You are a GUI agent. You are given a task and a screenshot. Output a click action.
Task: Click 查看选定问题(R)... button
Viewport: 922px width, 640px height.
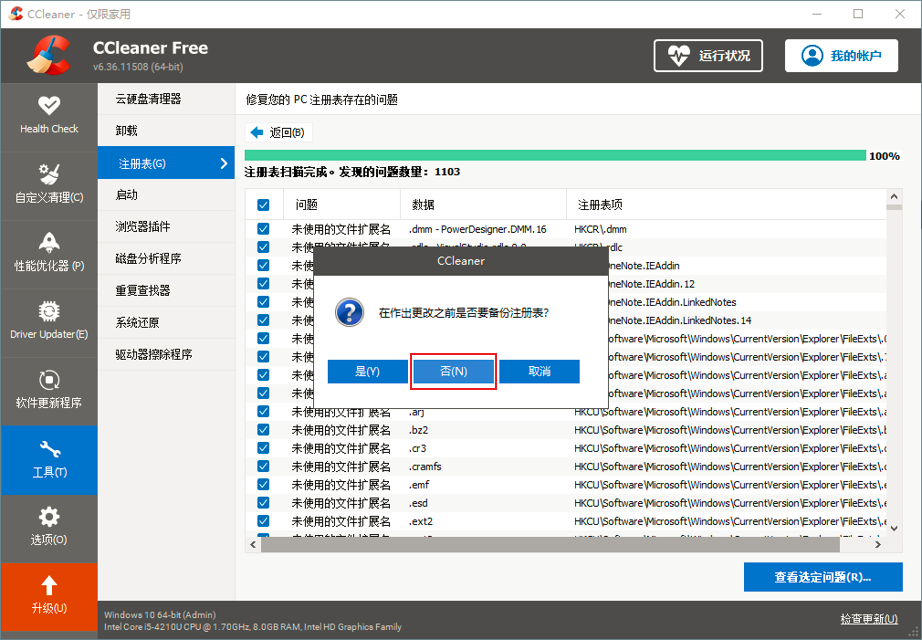coord(823,577)
